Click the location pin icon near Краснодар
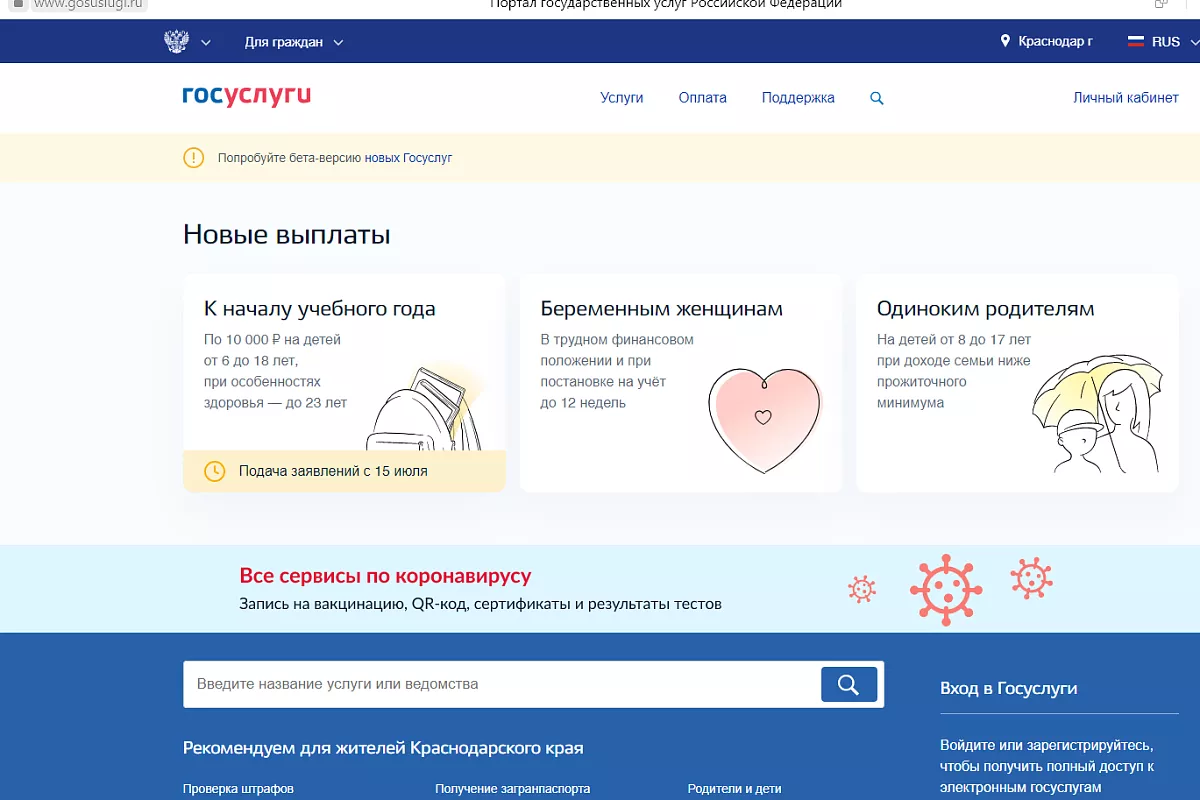The width and height of the screenshot is (1200, 800). (x=1006, y=42)
